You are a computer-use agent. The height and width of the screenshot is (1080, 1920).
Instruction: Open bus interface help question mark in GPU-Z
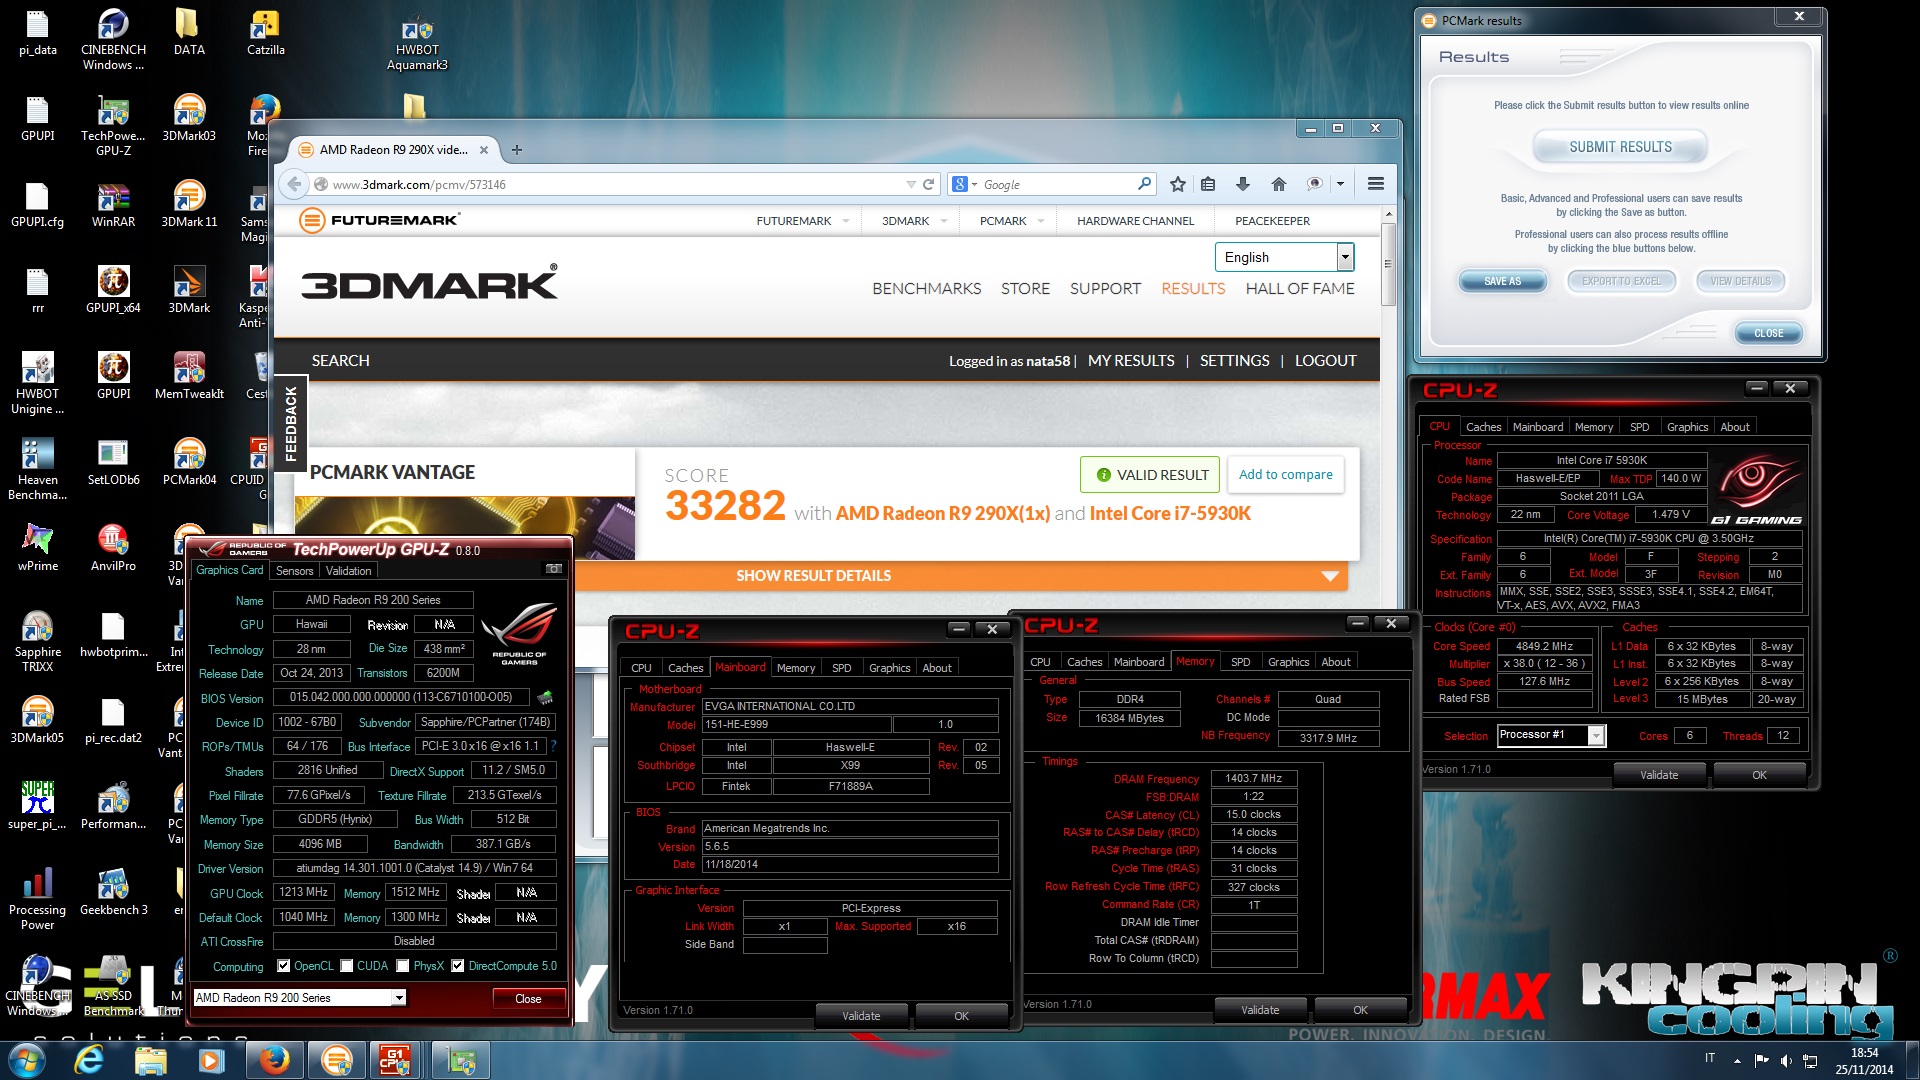click(x=553, y=746)
